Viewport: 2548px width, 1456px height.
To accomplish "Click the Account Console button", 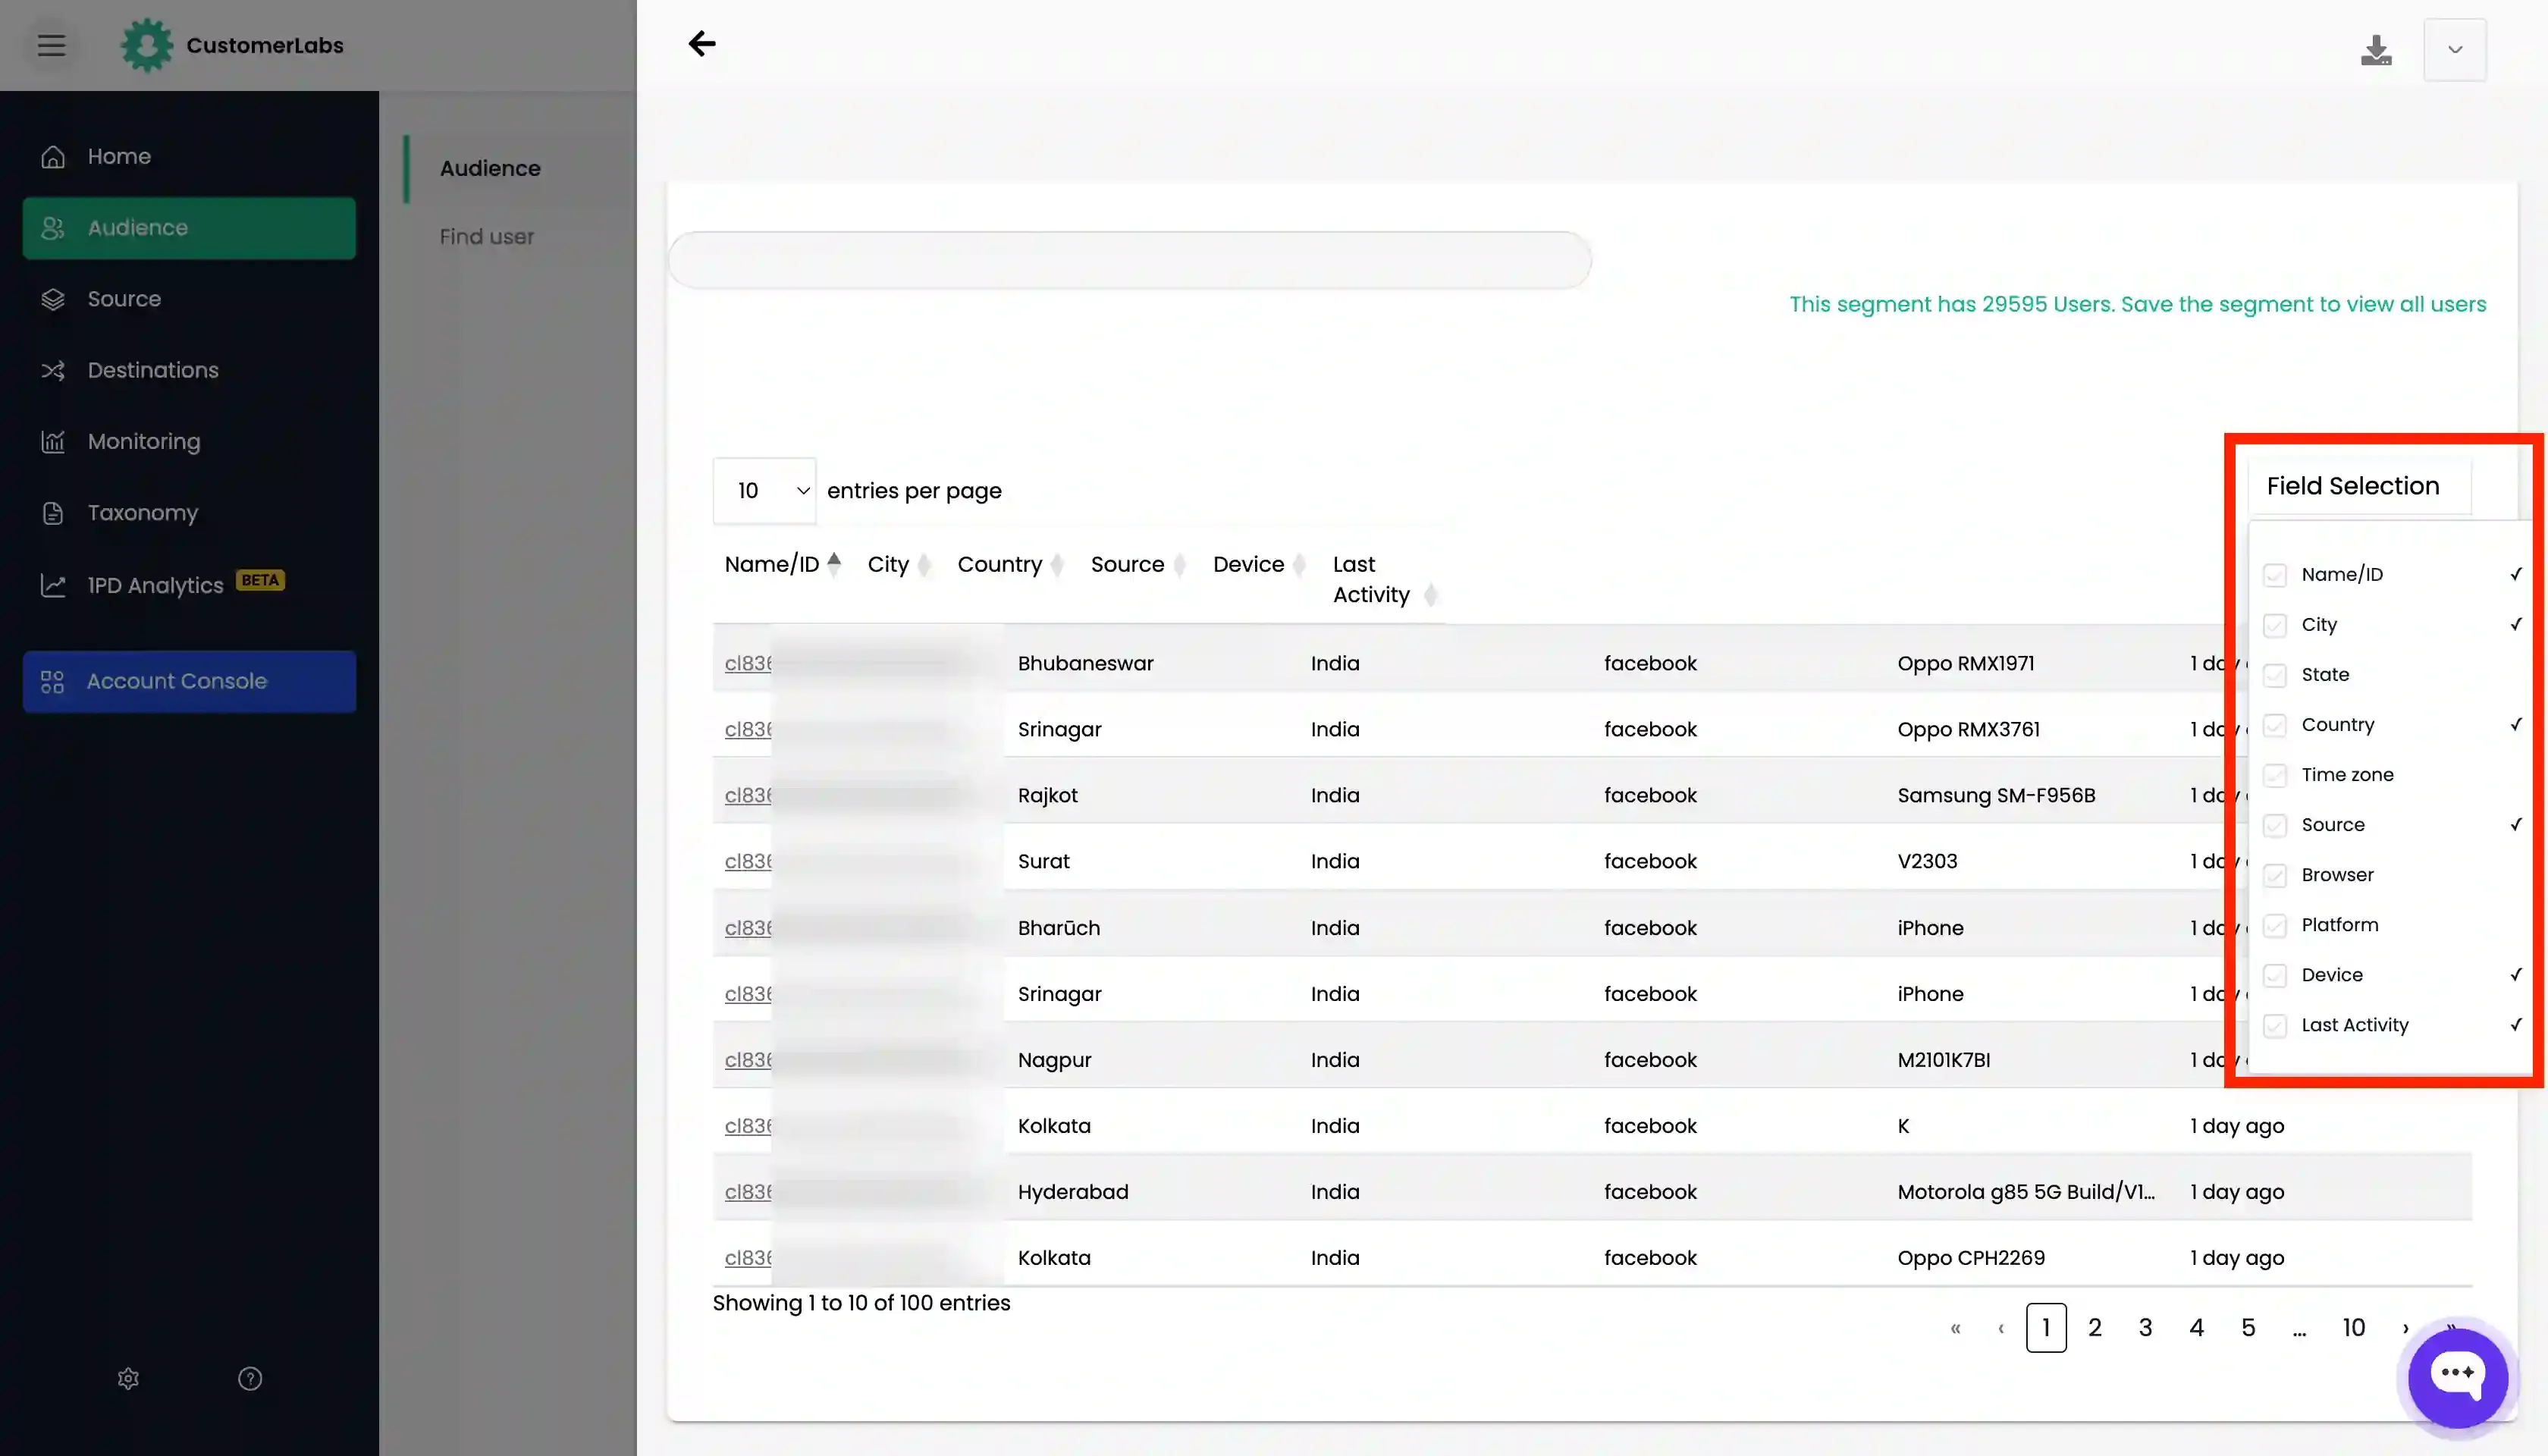I will coord(189,681).
